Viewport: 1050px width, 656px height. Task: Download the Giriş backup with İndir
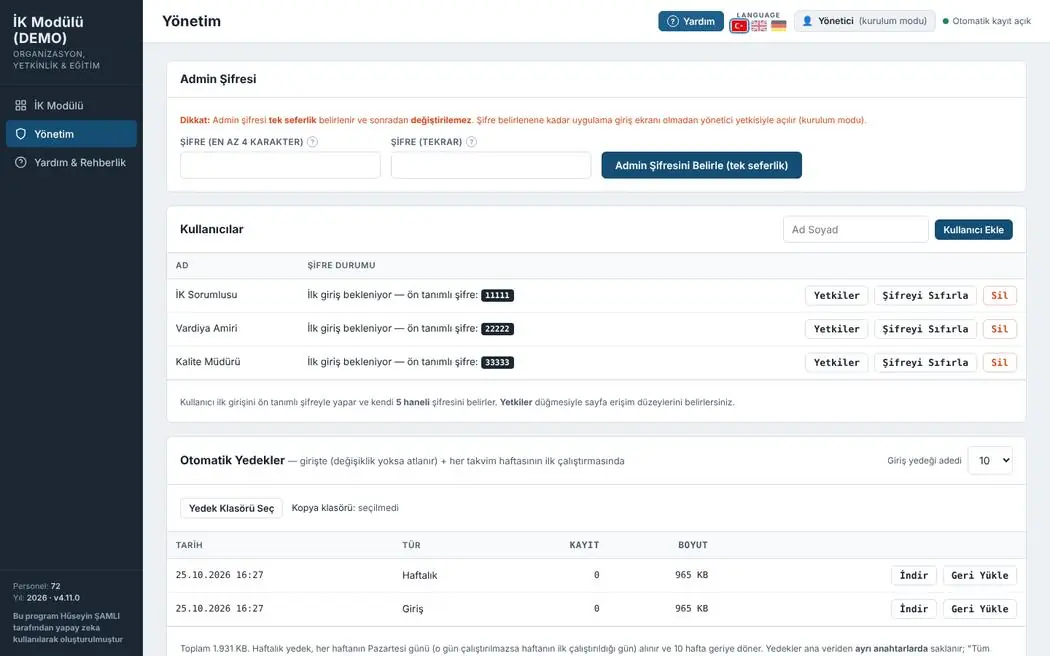(x=913, y=608)
